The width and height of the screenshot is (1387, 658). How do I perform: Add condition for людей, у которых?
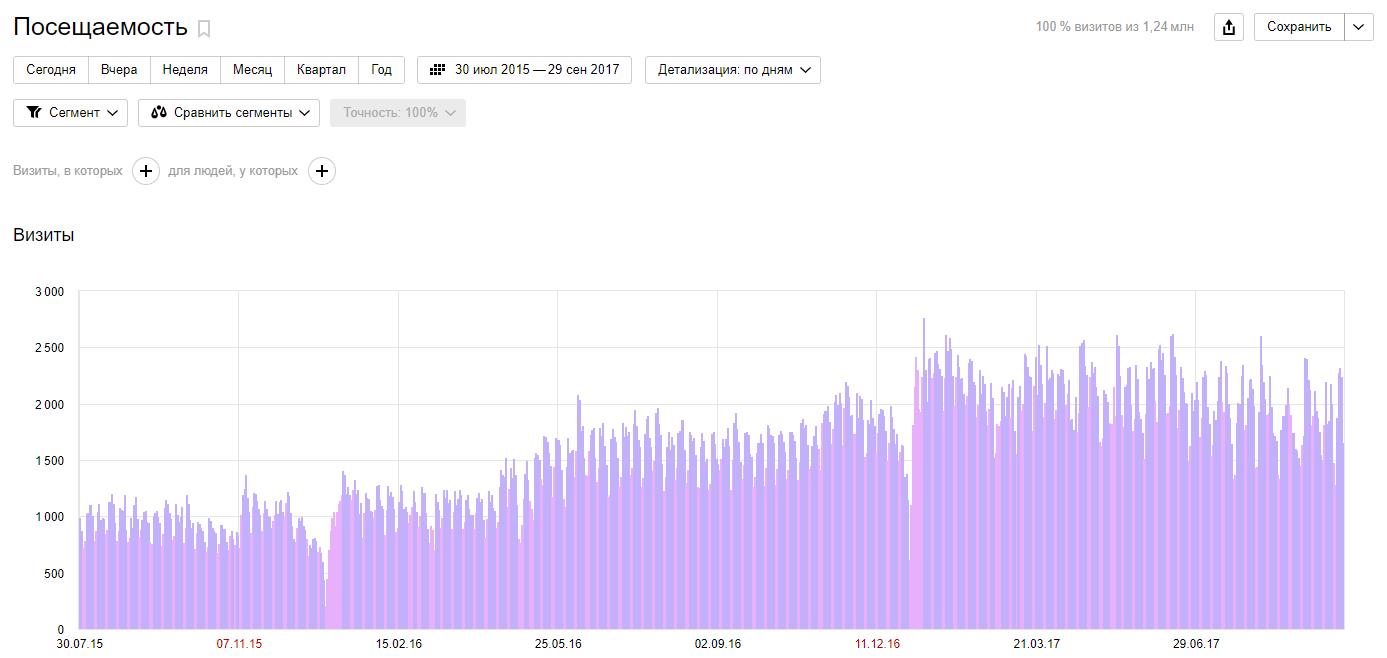click(x=321, y=171)
